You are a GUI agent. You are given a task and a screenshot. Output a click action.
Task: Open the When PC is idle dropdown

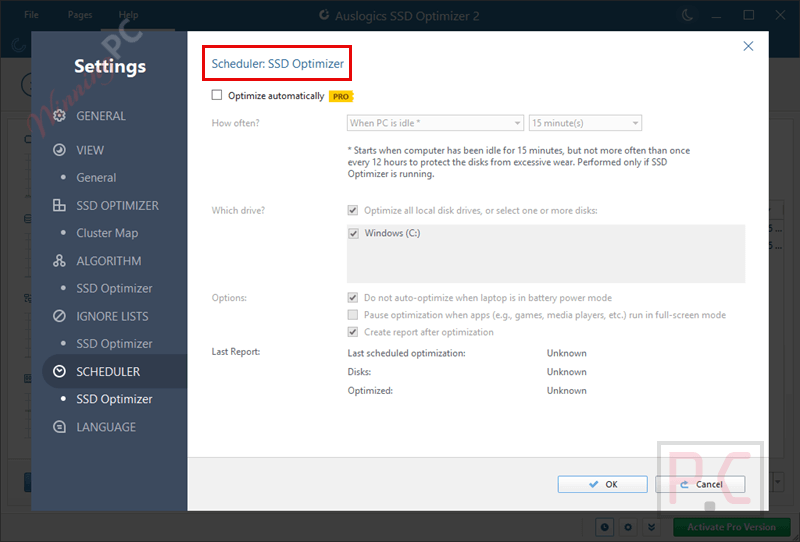click(435, 123)
